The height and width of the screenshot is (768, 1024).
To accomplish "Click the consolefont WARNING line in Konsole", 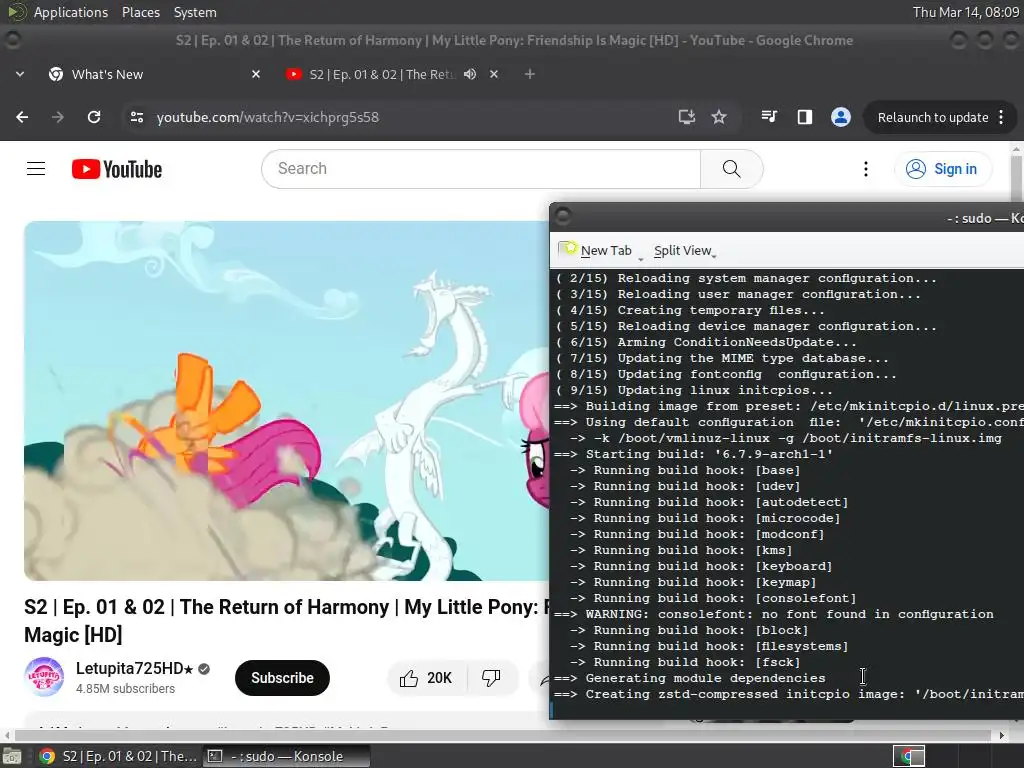I will (x=773, y=614).
